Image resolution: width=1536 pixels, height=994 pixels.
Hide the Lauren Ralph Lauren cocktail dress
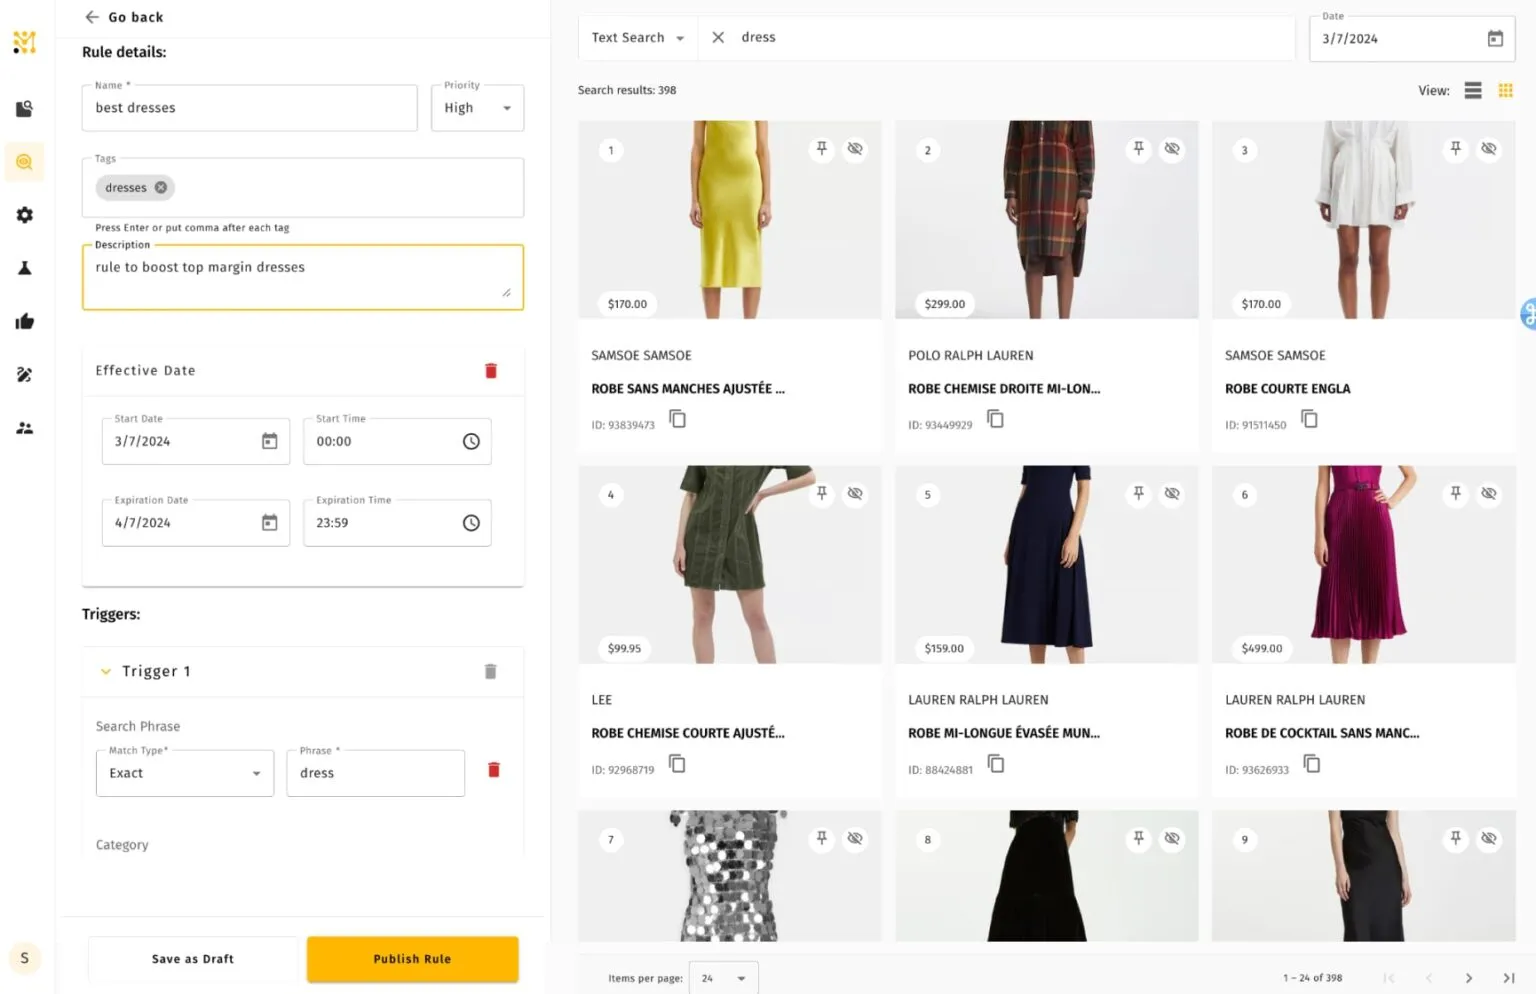[x=1489, y=493]
